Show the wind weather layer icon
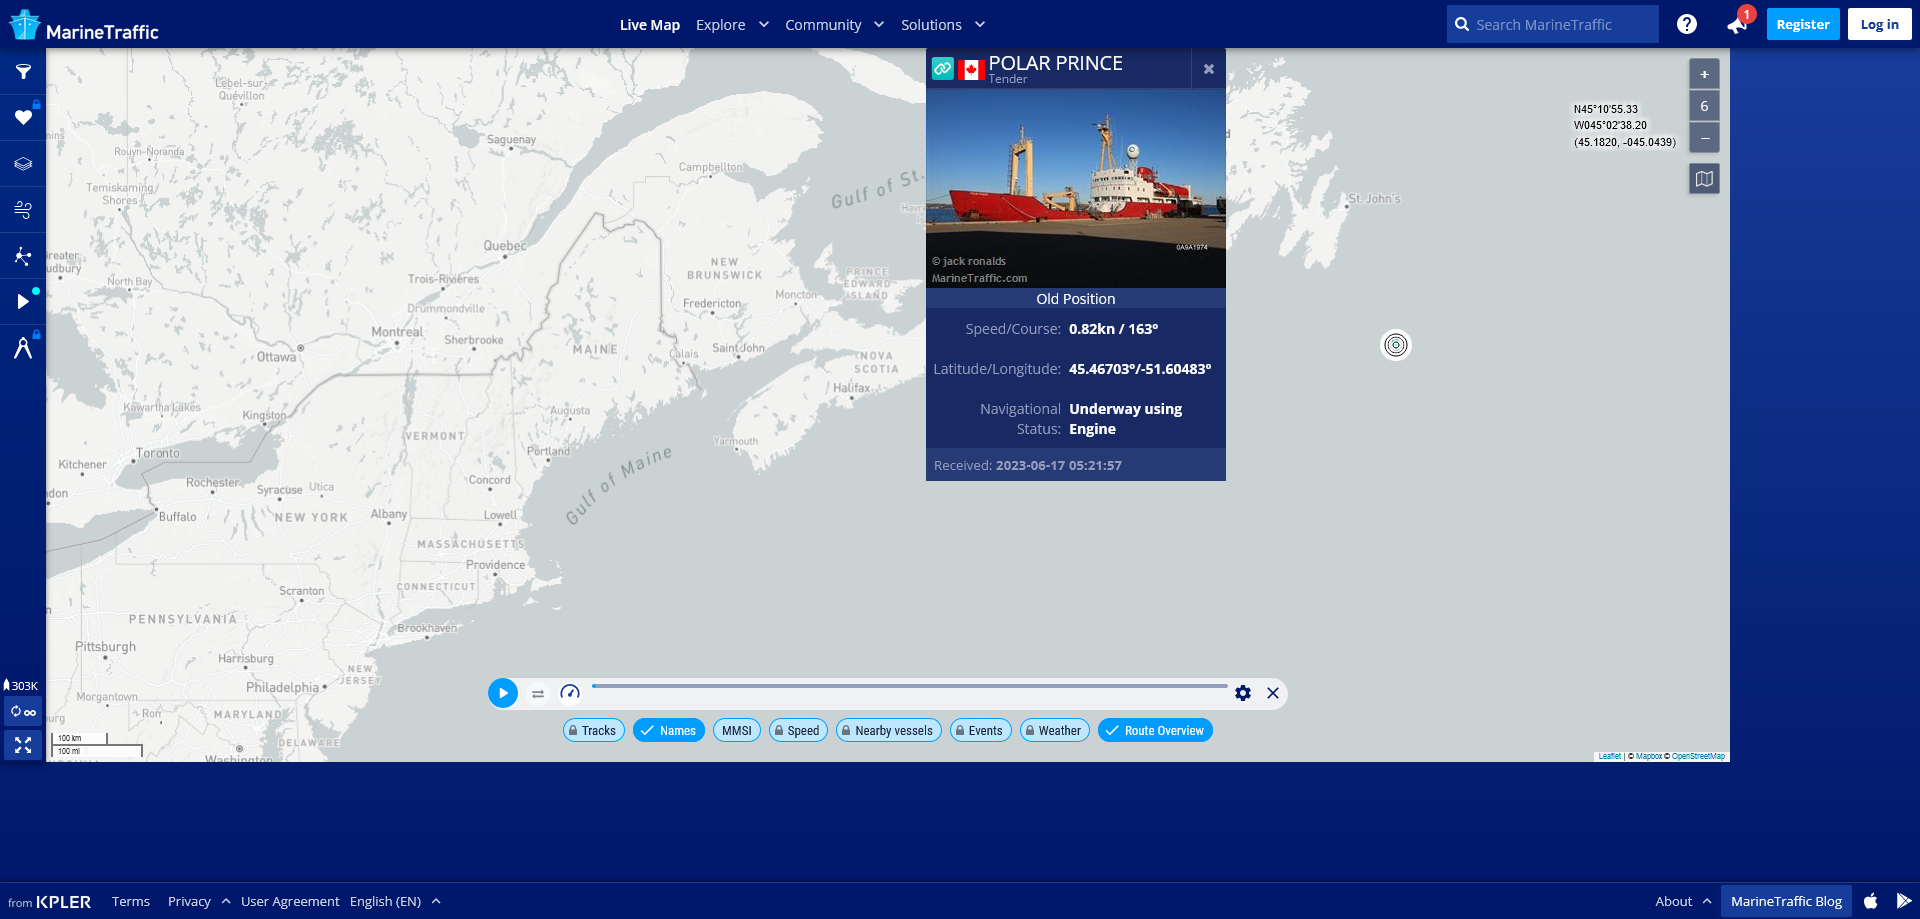The width and height of the screenshot is (1920, 919). 23,210
